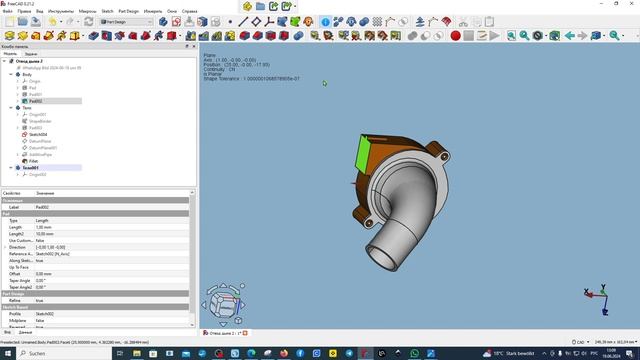Screen dimensions: 640x360
Task: Close the document tab at viewport bottom
Action: tap(245, 333)
